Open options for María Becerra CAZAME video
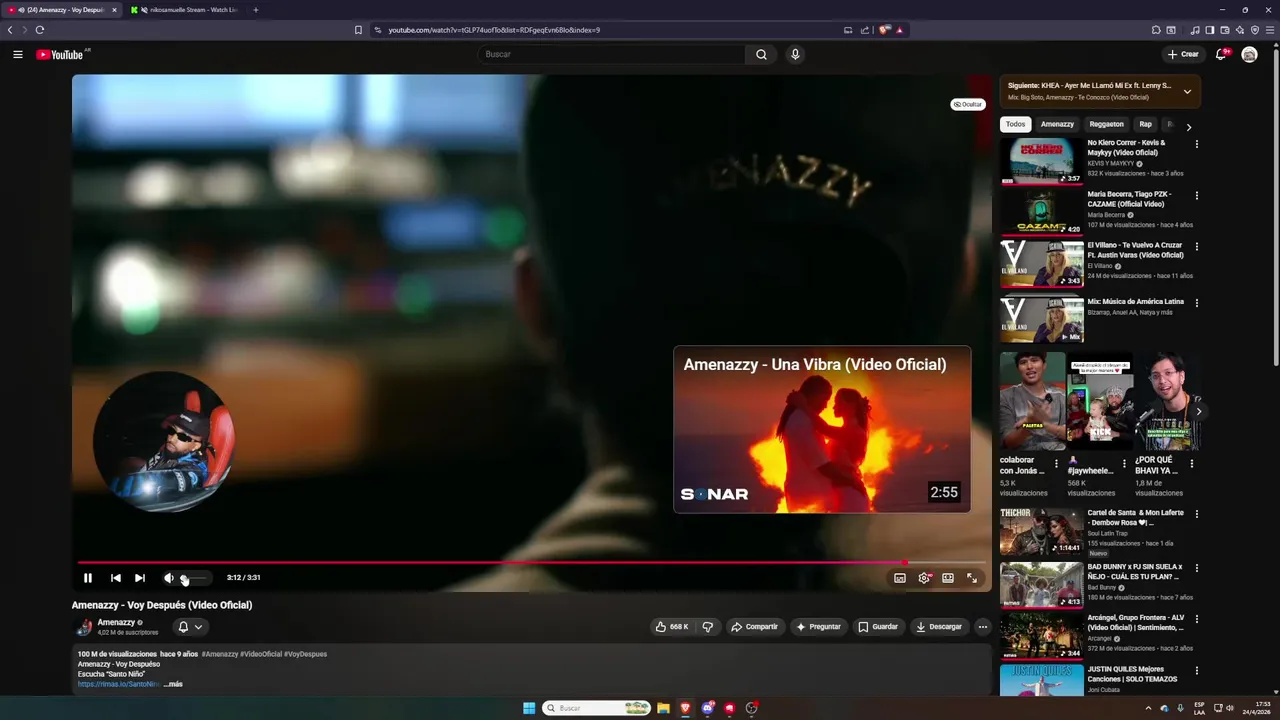This screenshot has height=720, width=1280. pos(1196,196)
